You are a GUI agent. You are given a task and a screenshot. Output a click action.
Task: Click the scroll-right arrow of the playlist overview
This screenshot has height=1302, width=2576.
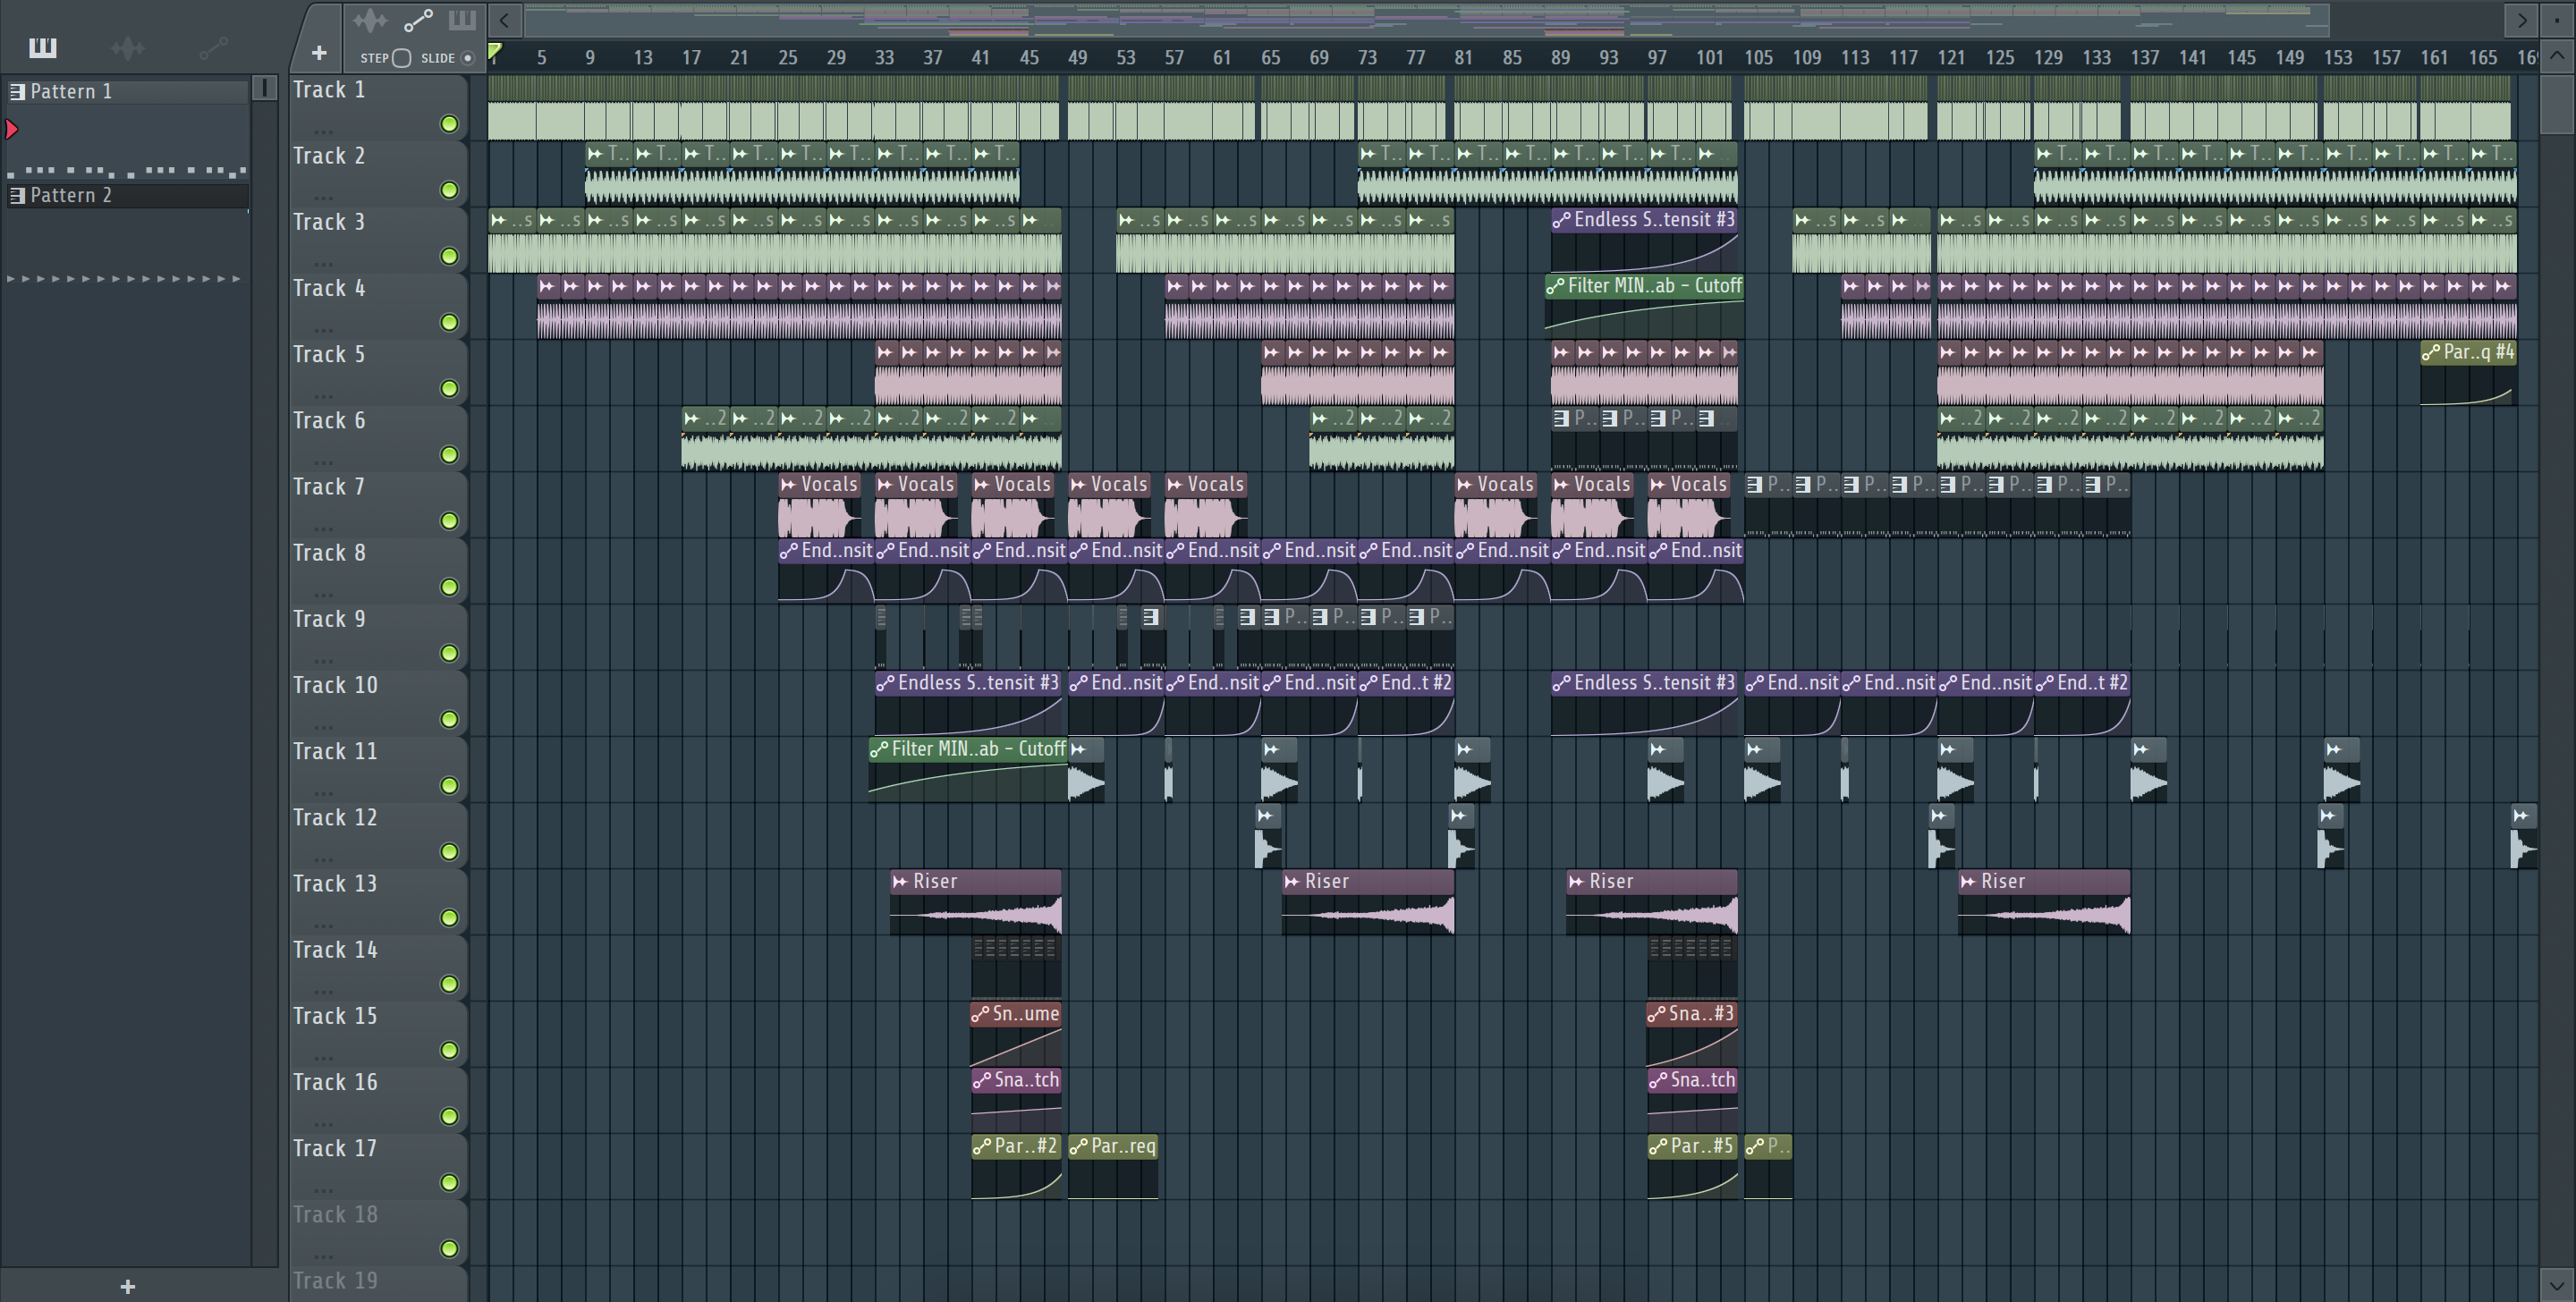pyautogui.click(x=2521, y=20)
